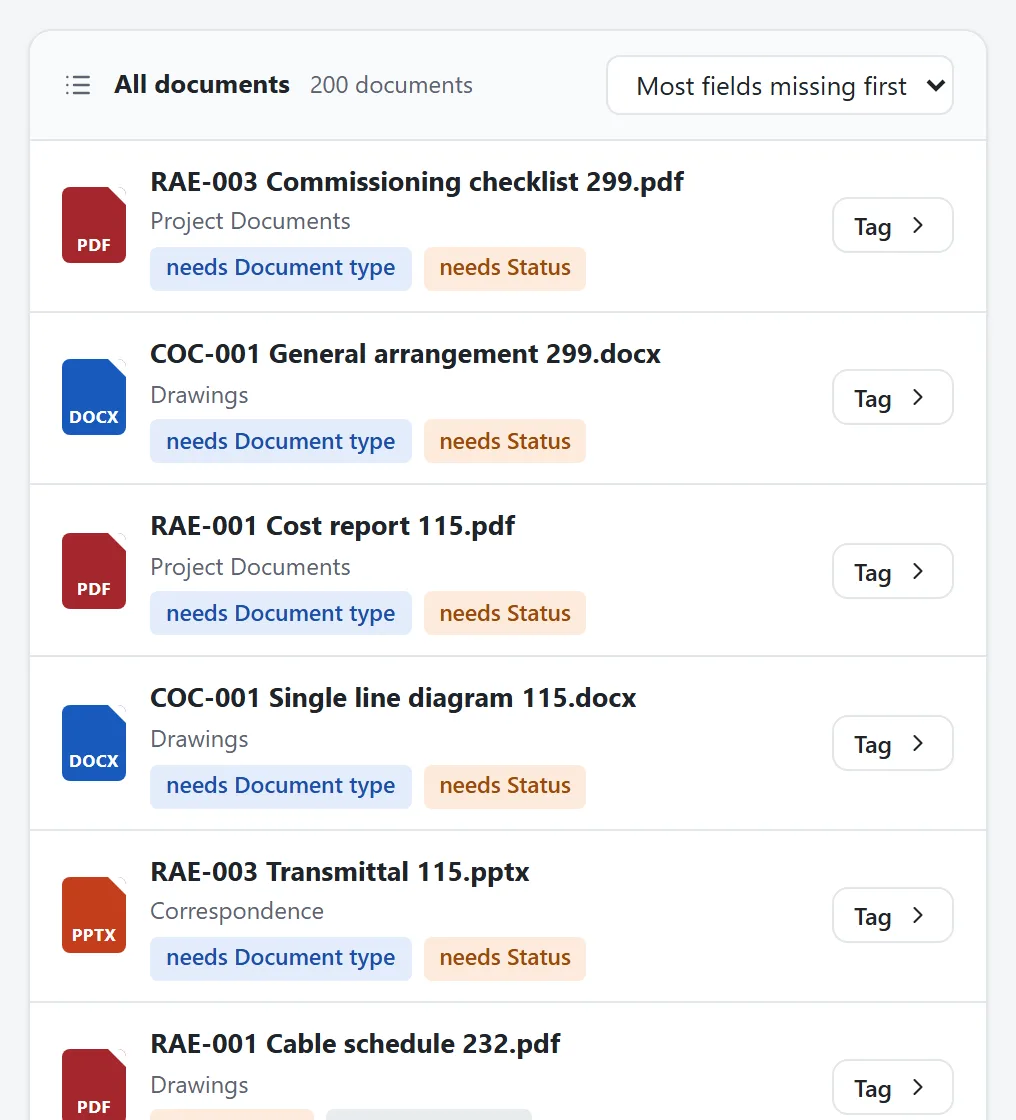Viewport: 1016px width, 1120px height.
Task: Tag COC-001 General arrangement 299.docx
Action: (892, 397)
